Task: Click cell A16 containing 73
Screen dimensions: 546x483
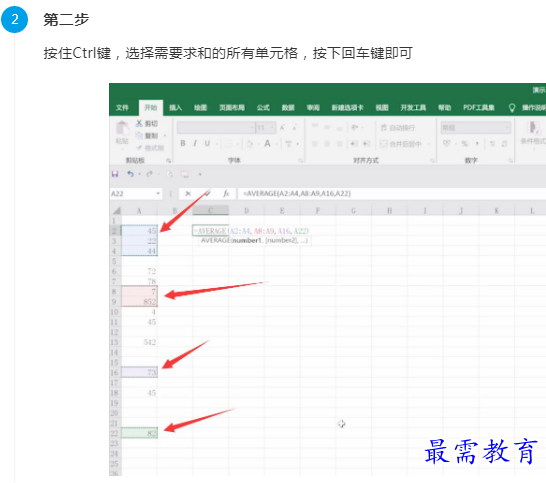Action: [x=139, y=373]
